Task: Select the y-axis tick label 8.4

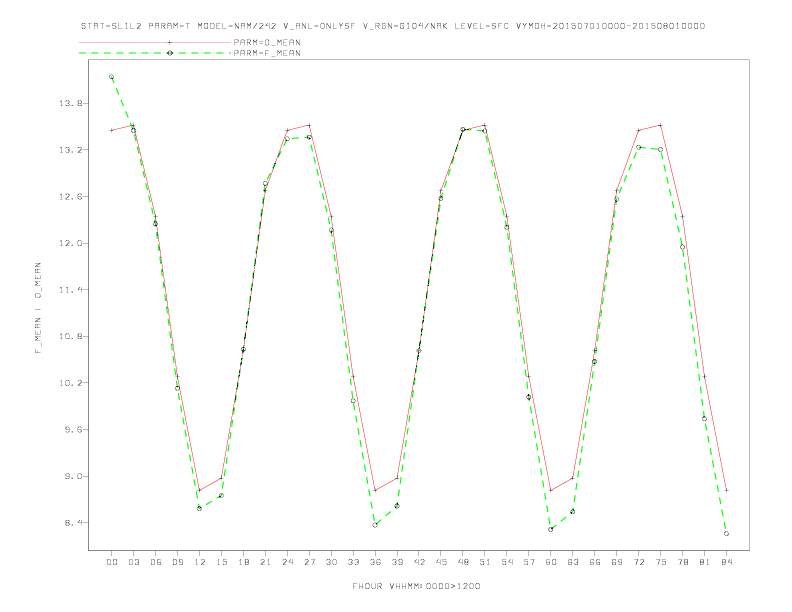Action: click(x=72, y=523)
